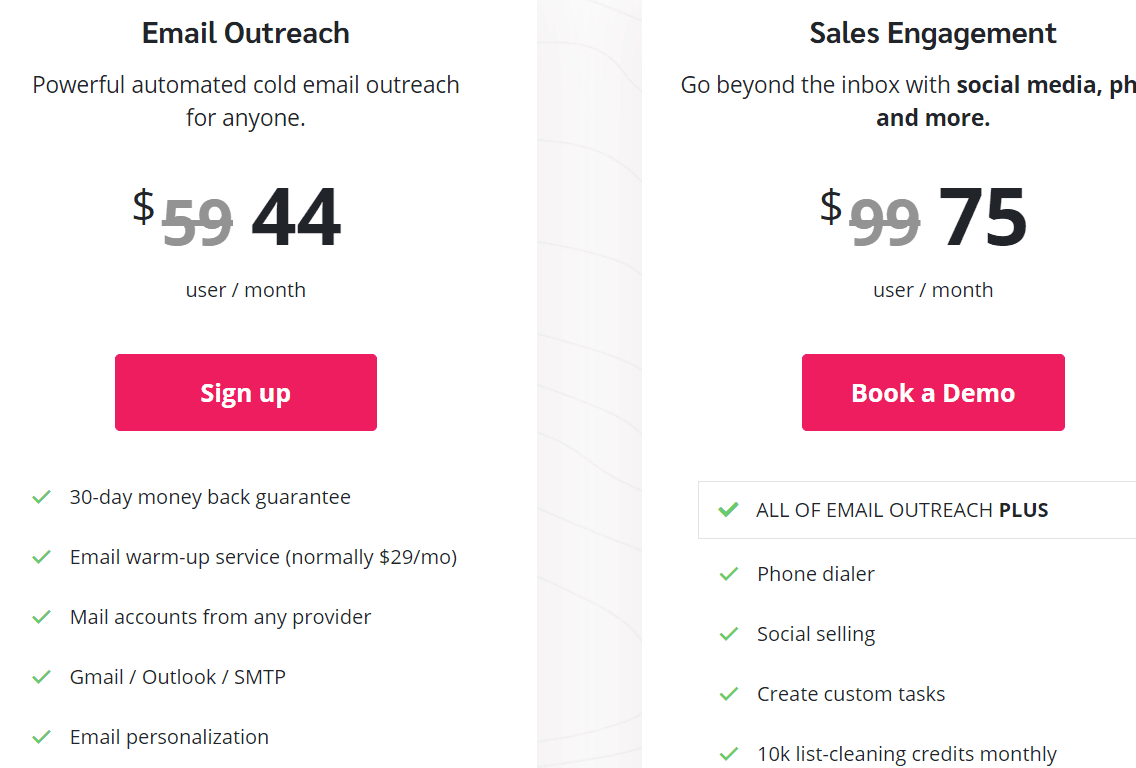Select the Email Outreach plan heading
The height and width of the screenshot is (768, 1136).
click(x=246, y=33)
